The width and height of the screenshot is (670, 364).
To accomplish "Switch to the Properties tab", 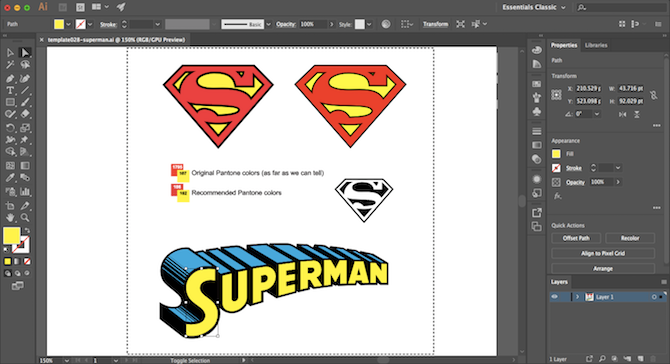I will (x=564, y=45).
